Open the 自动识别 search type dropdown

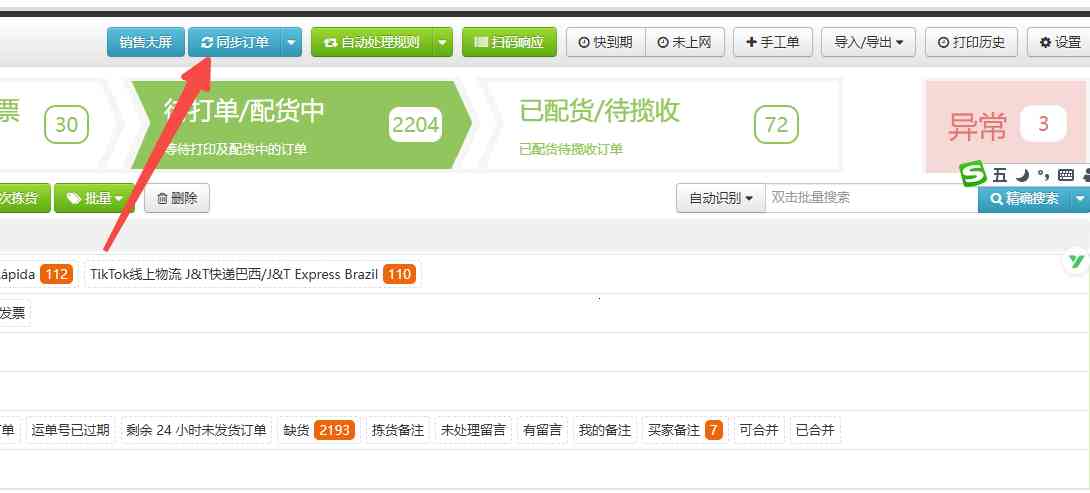720,198
